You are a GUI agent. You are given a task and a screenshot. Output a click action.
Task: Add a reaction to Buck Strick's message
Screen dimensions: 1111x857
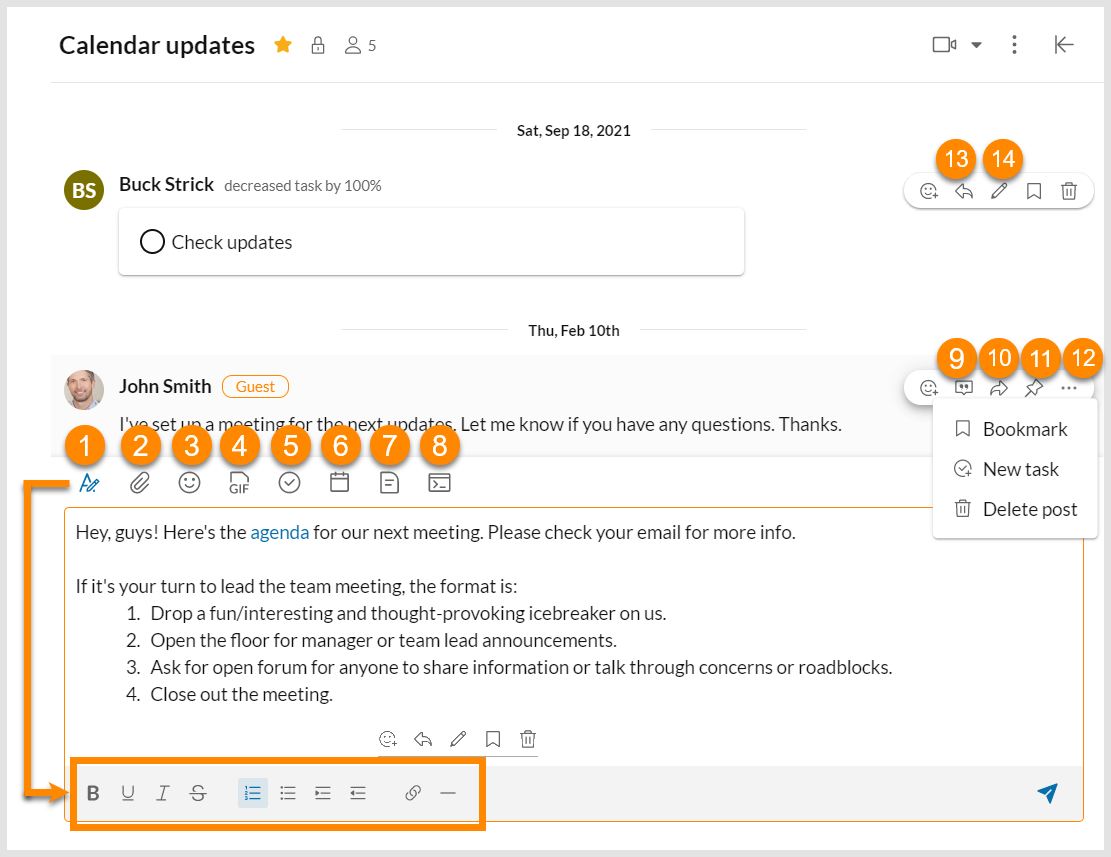pos(928,190)
